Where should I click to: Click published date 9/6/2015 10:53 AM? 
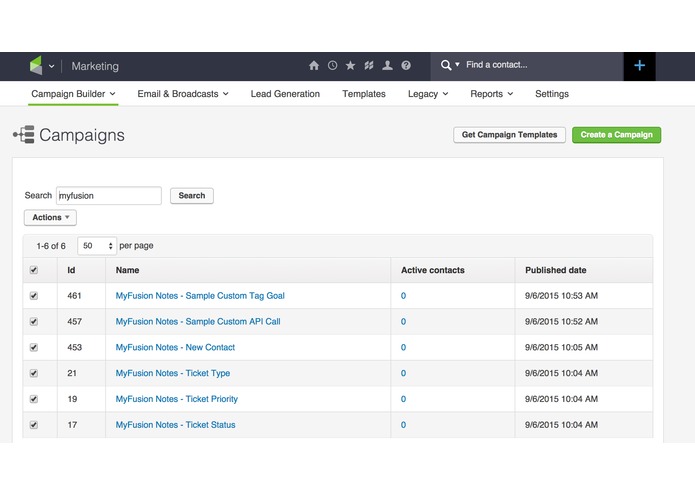[x=562, y=296]
